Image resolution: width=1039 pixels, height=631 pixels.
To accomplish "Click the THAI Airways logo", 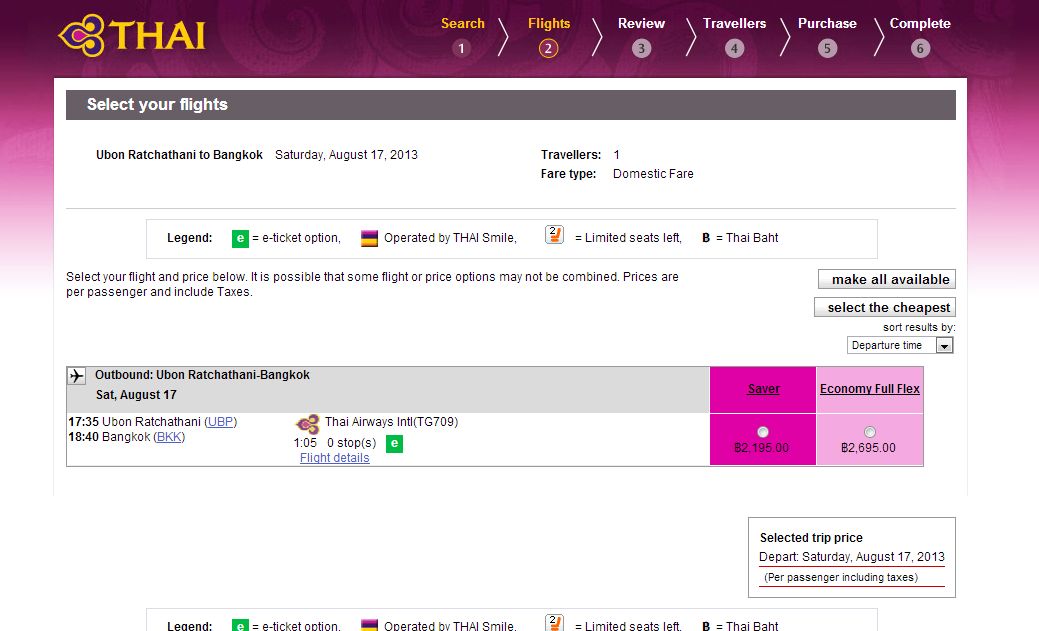I will [132, 35].
